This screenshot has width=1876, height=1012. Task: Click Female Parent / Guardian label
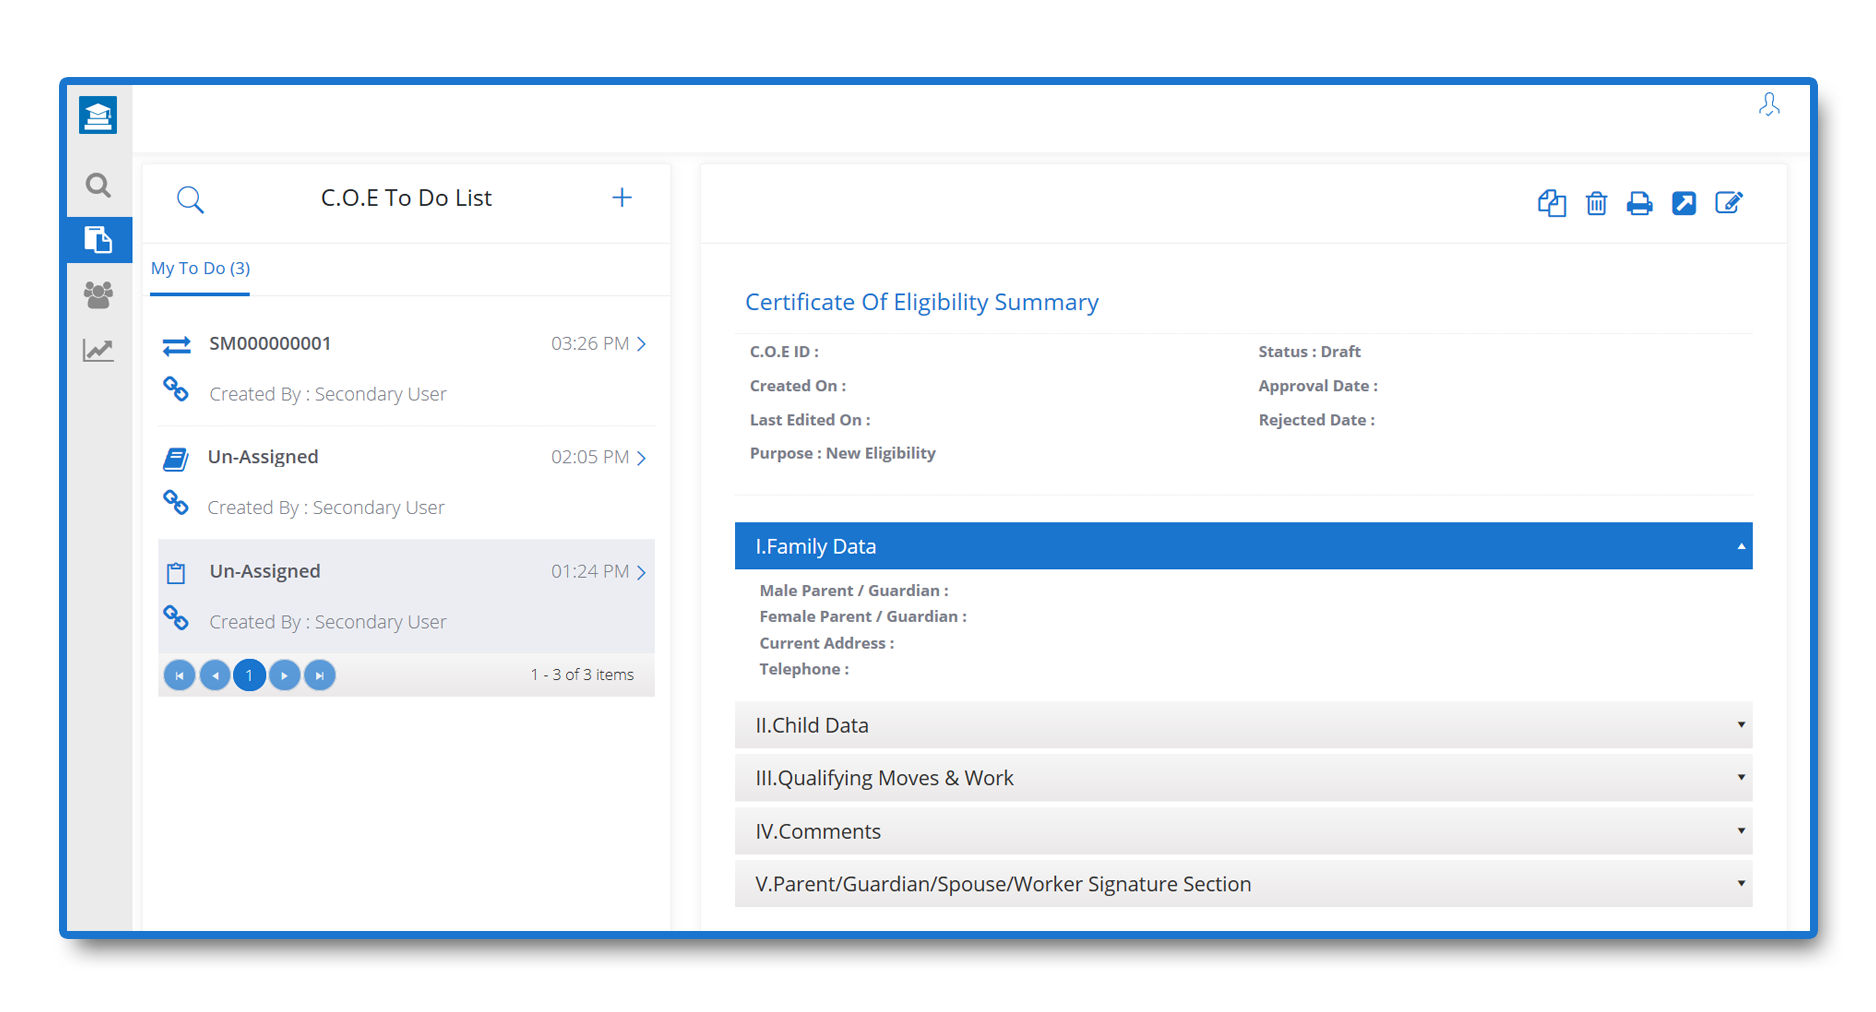(863, 617)
